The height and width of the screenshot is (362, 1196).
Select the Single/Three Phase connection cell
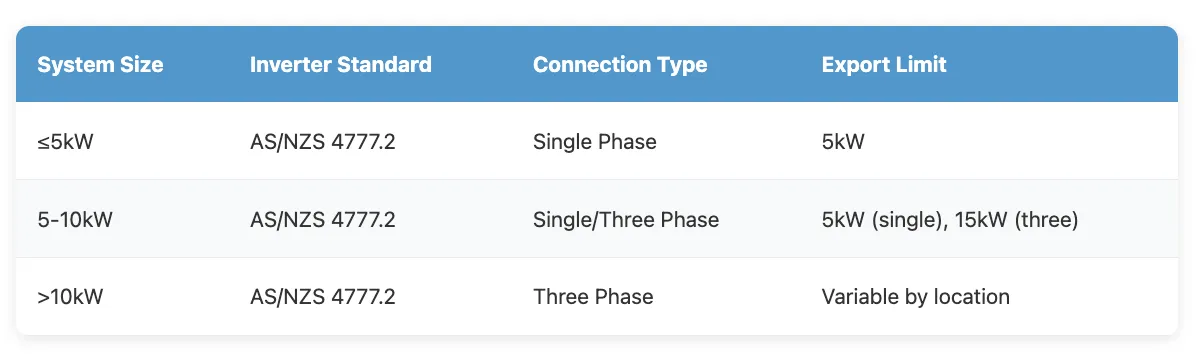tap(625, 220)
